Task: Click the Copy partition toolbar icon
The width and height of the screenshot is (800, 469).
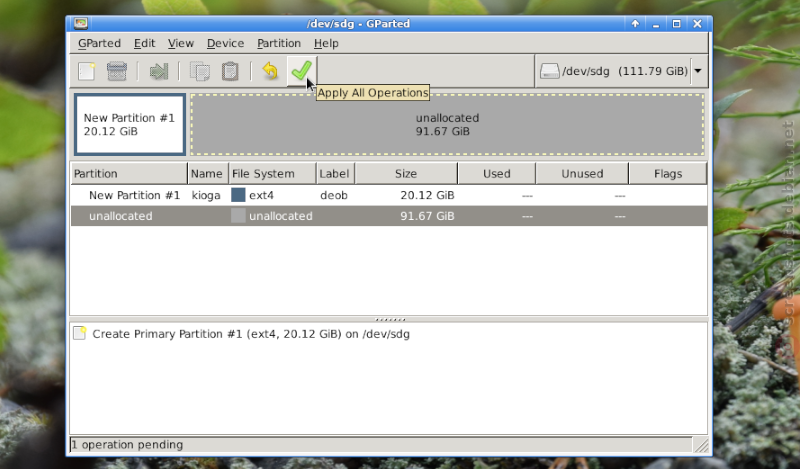Action: [x=199, y=71]
